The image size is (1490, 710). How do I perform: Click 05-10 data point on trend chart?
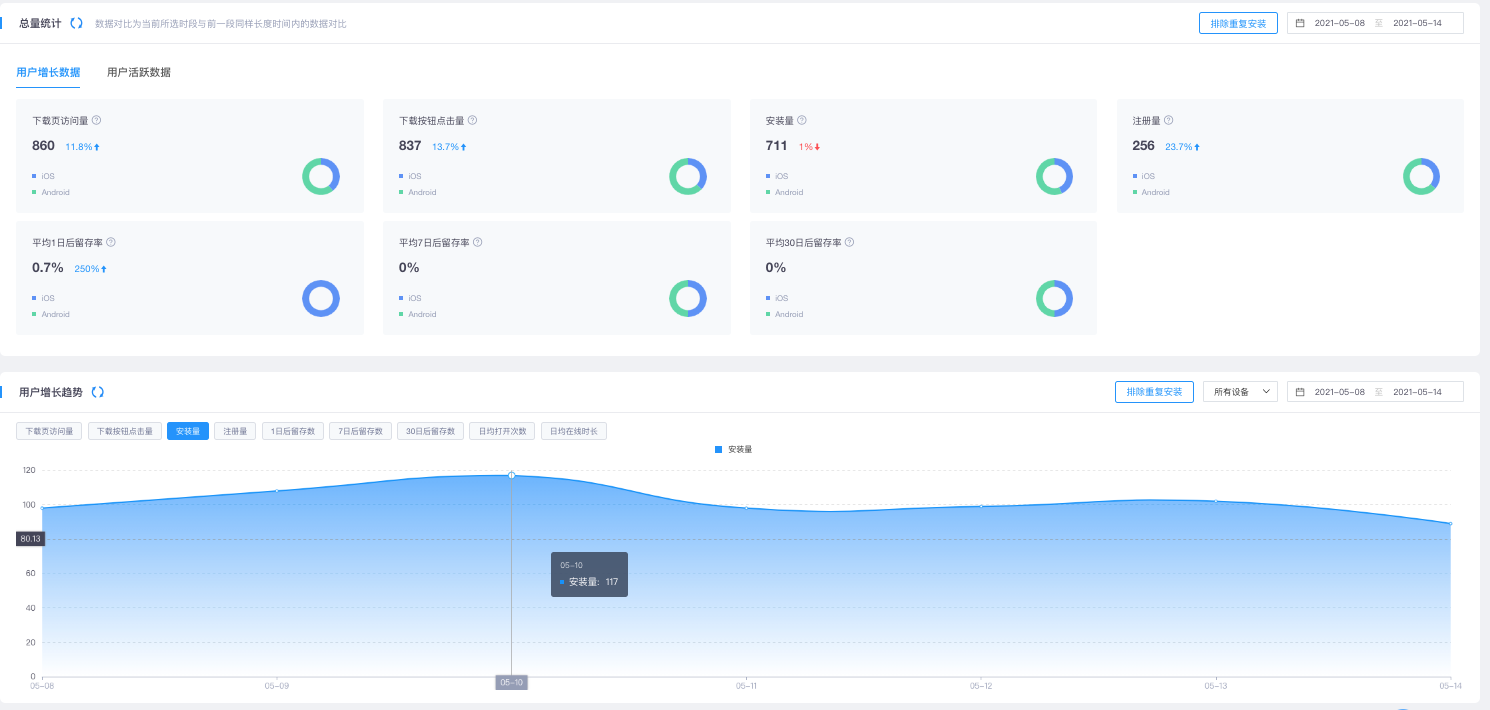[x=512, y=475]
